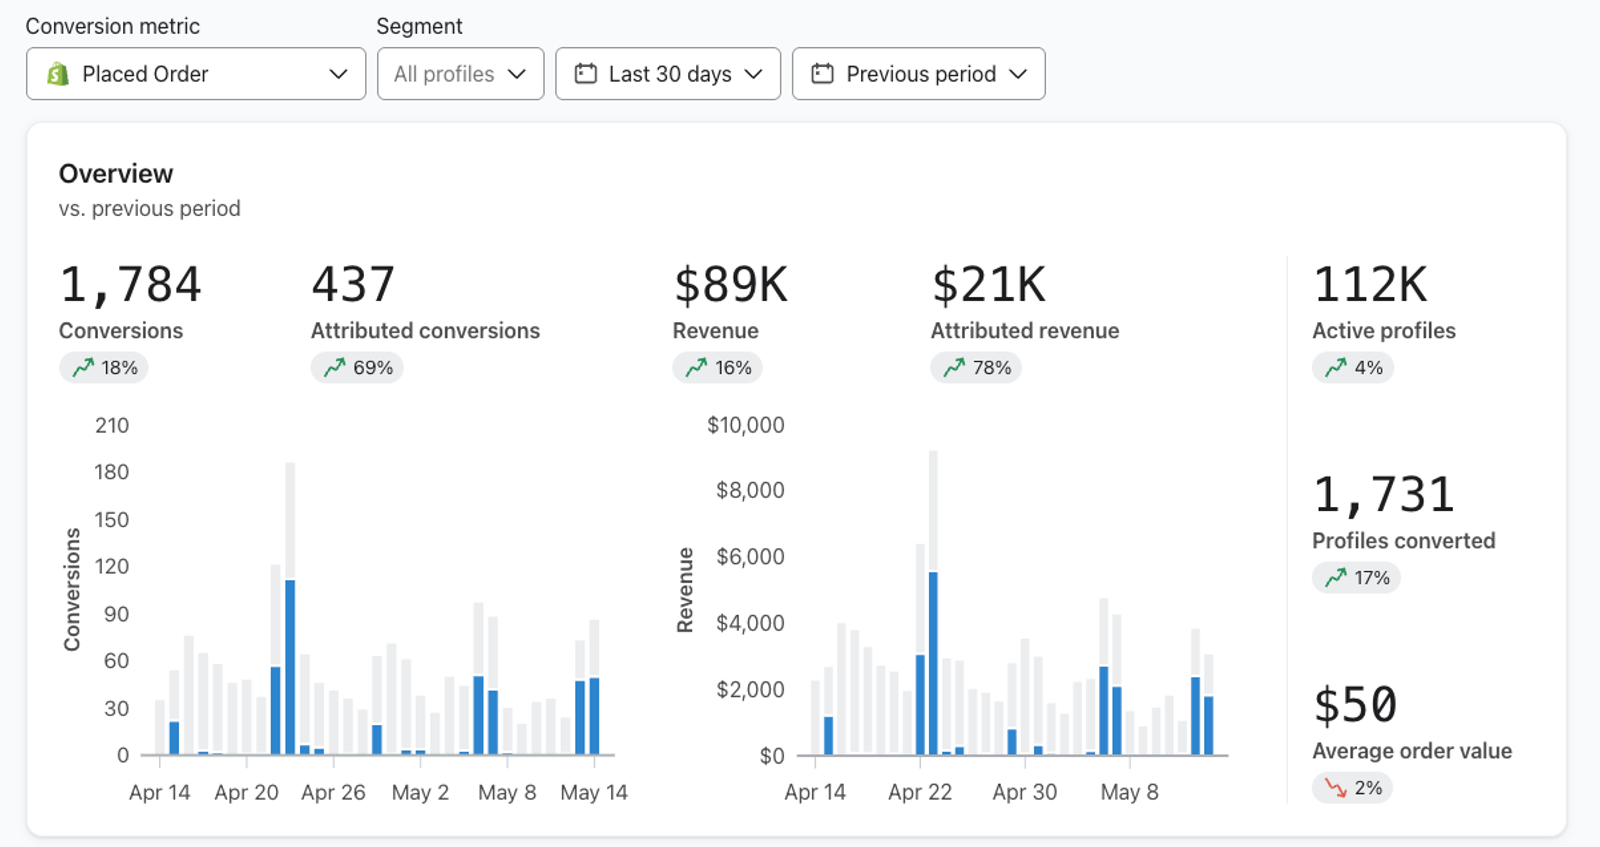Click the Apr 22 label on Revenue chart axis
This screenshot has width=1600, height=847.
(x=920, y=793)
